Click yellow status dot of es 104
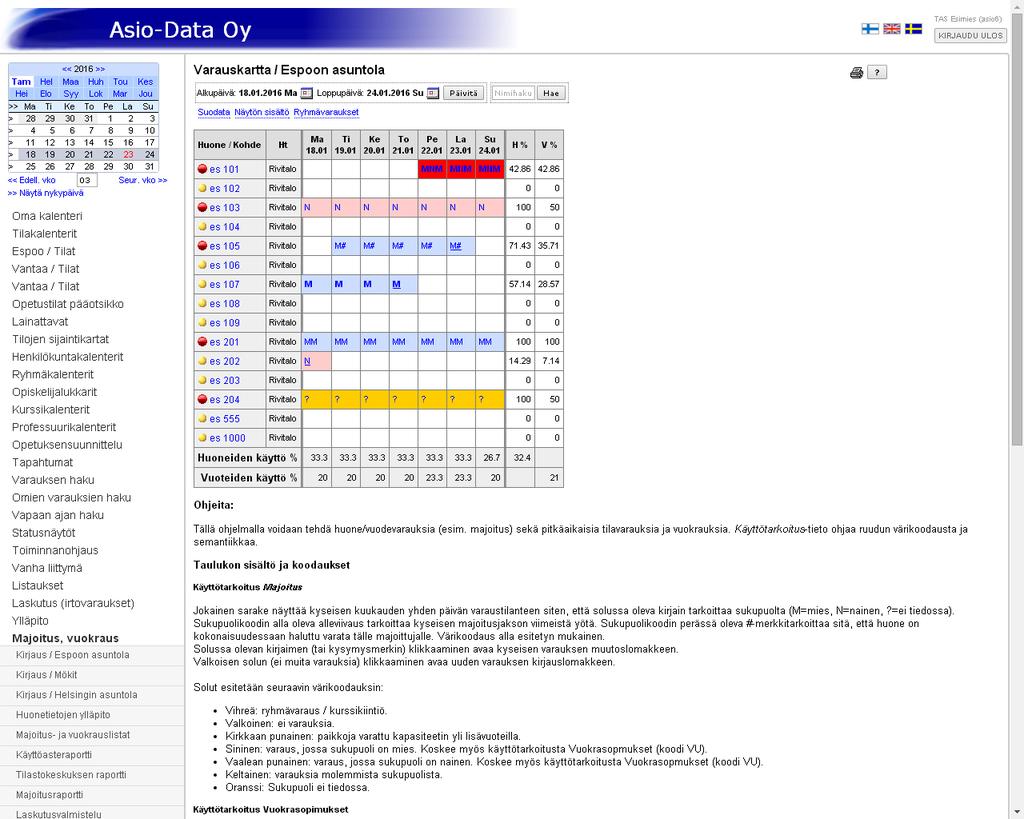The image size is (1024, 819). [x=202, y=227]
